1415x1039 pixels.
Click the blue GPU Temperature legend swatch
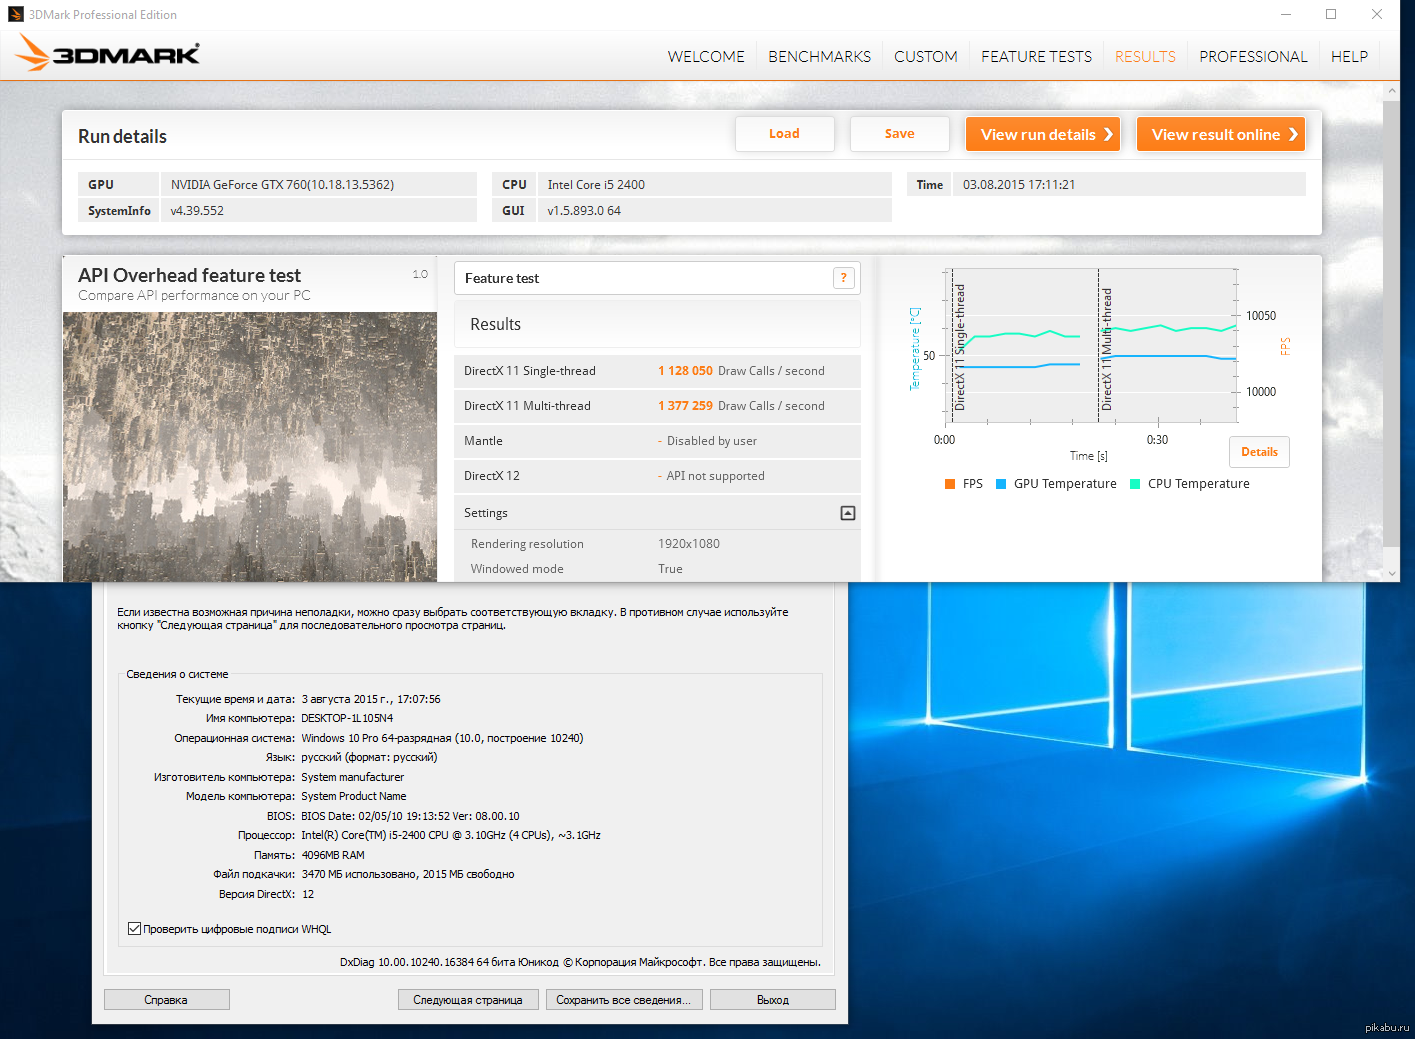point(1001,484)
